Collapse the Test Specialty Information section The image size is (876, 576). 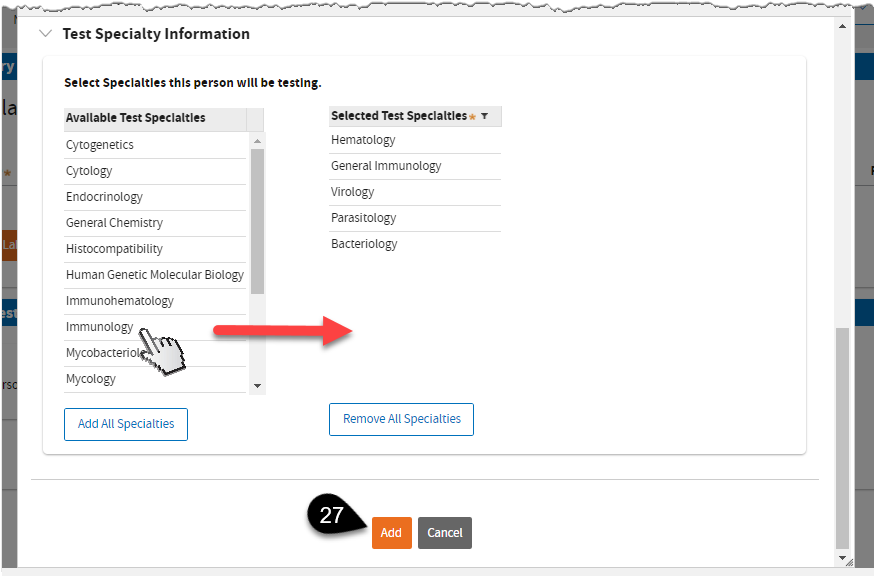click(45, 34)
